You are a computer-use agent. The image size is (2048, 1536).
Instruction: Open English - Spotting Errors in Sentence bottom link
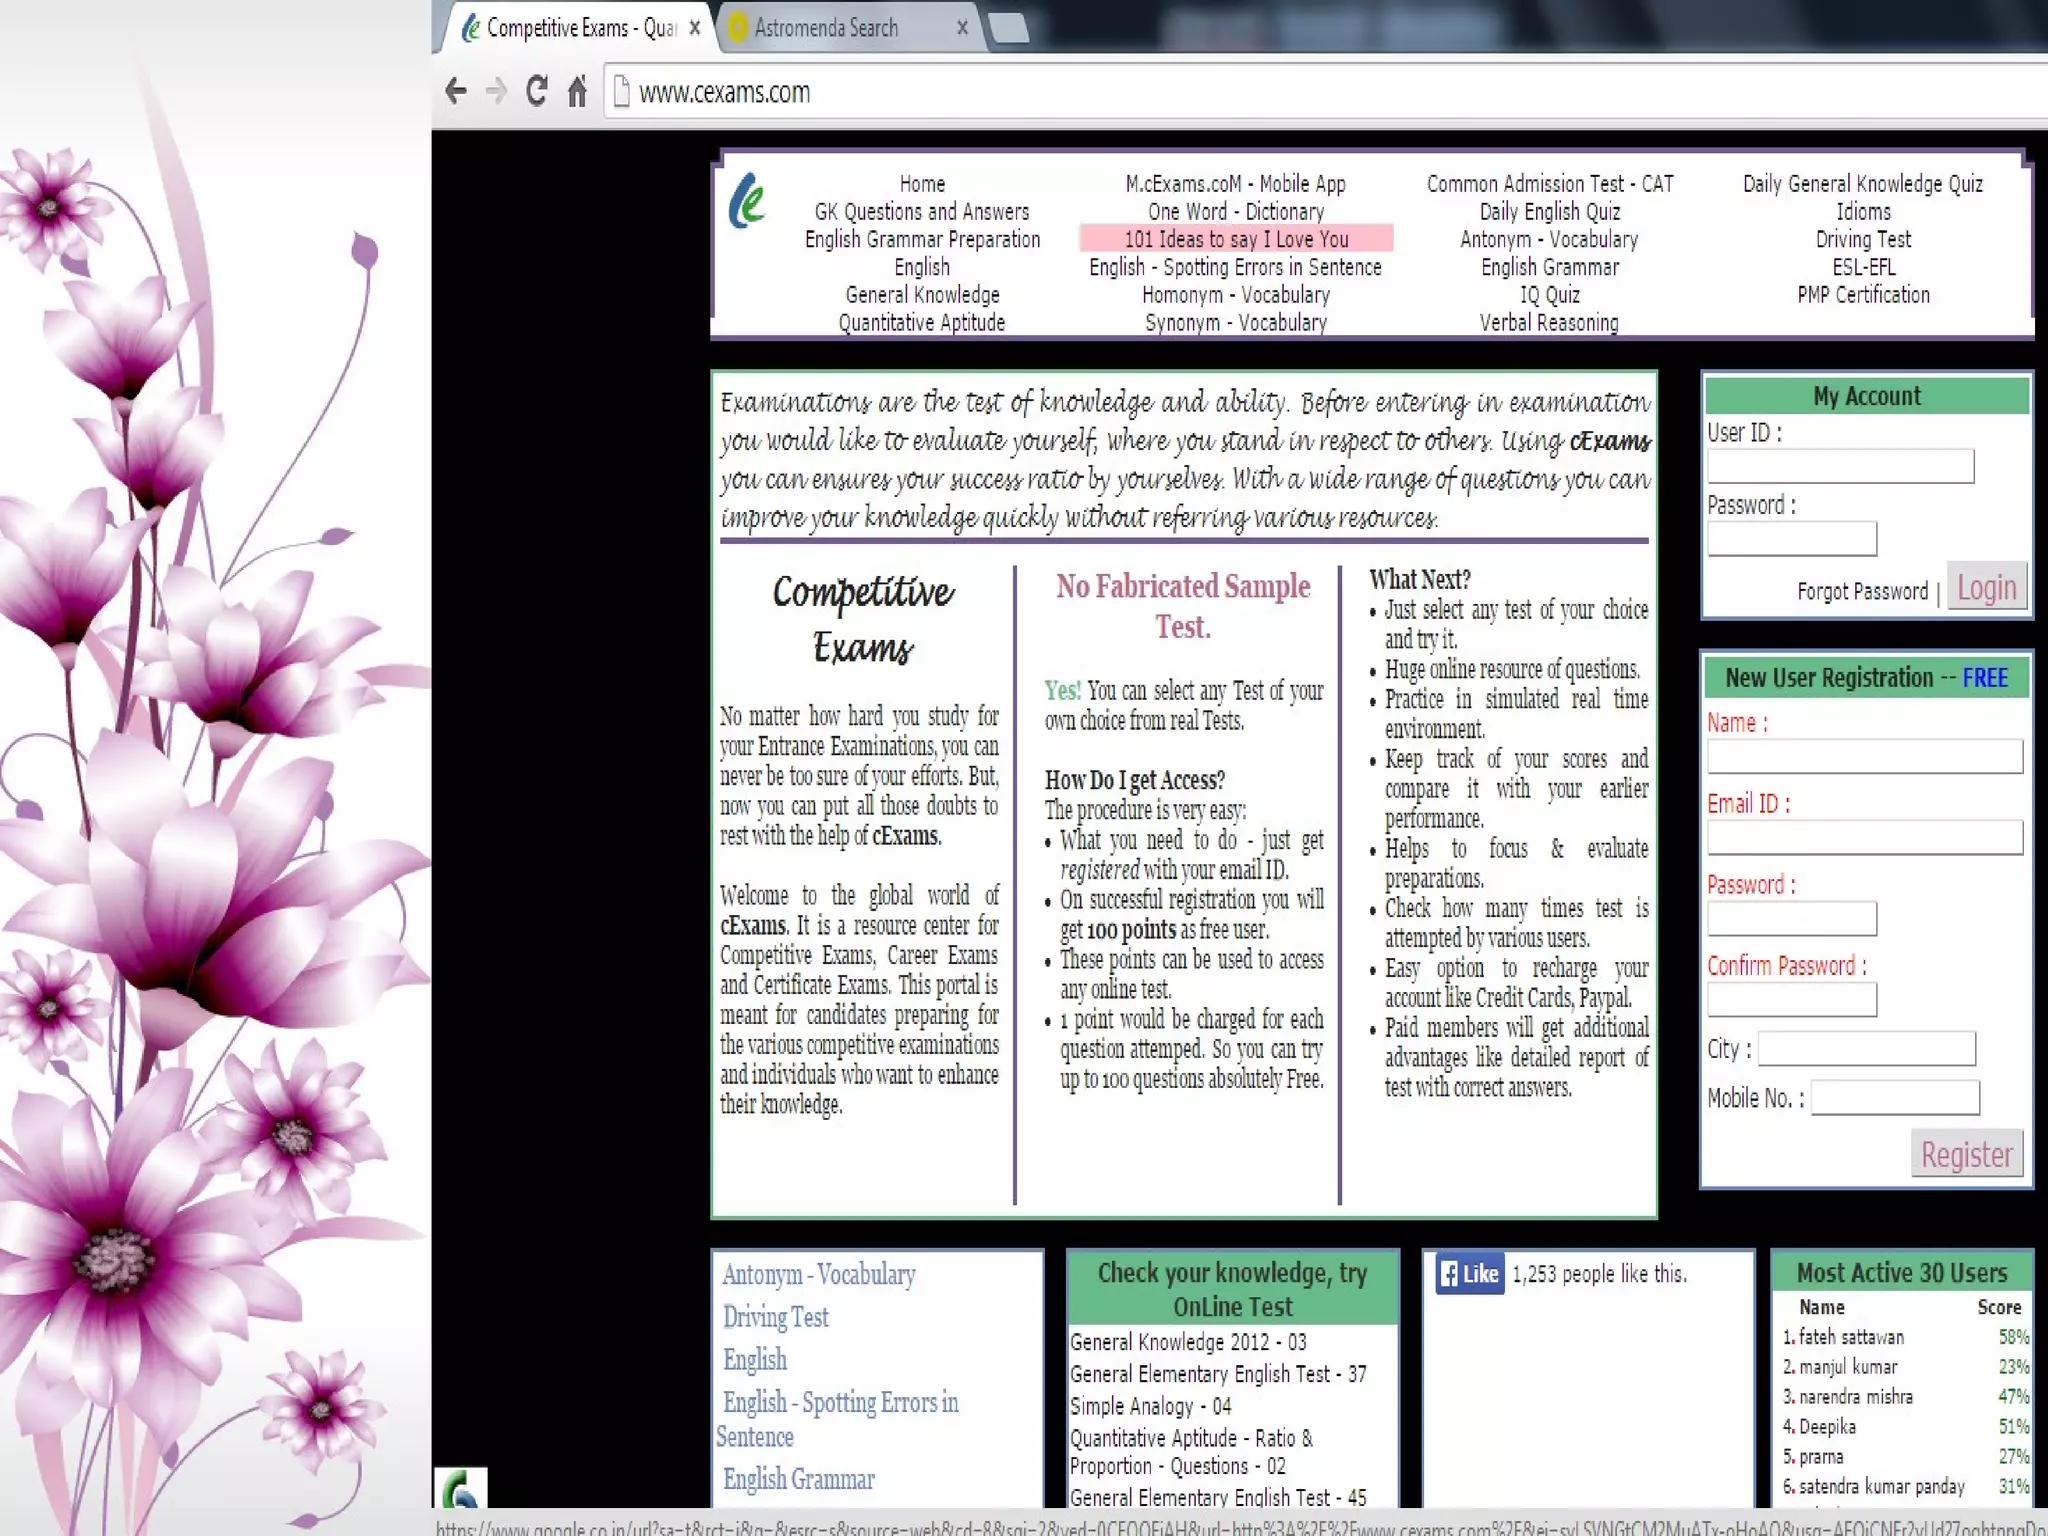pos(837,1419)
